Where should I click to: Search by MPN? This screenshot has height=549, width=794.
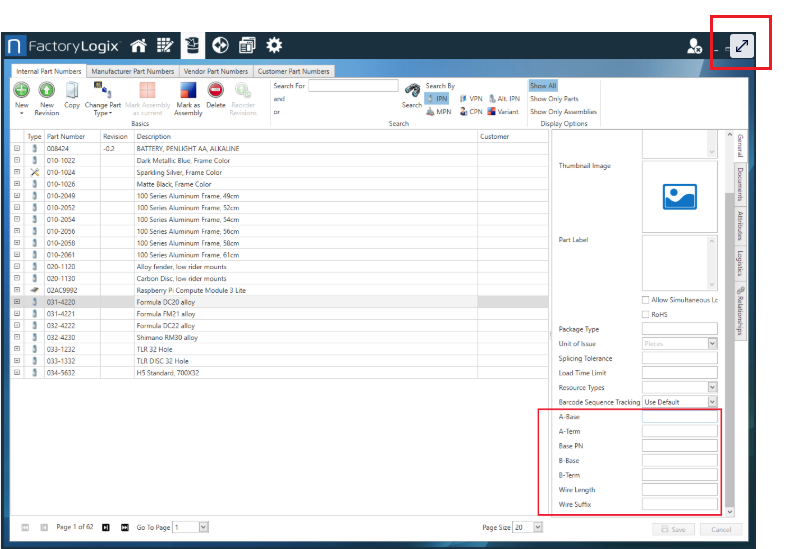[439, 111]
